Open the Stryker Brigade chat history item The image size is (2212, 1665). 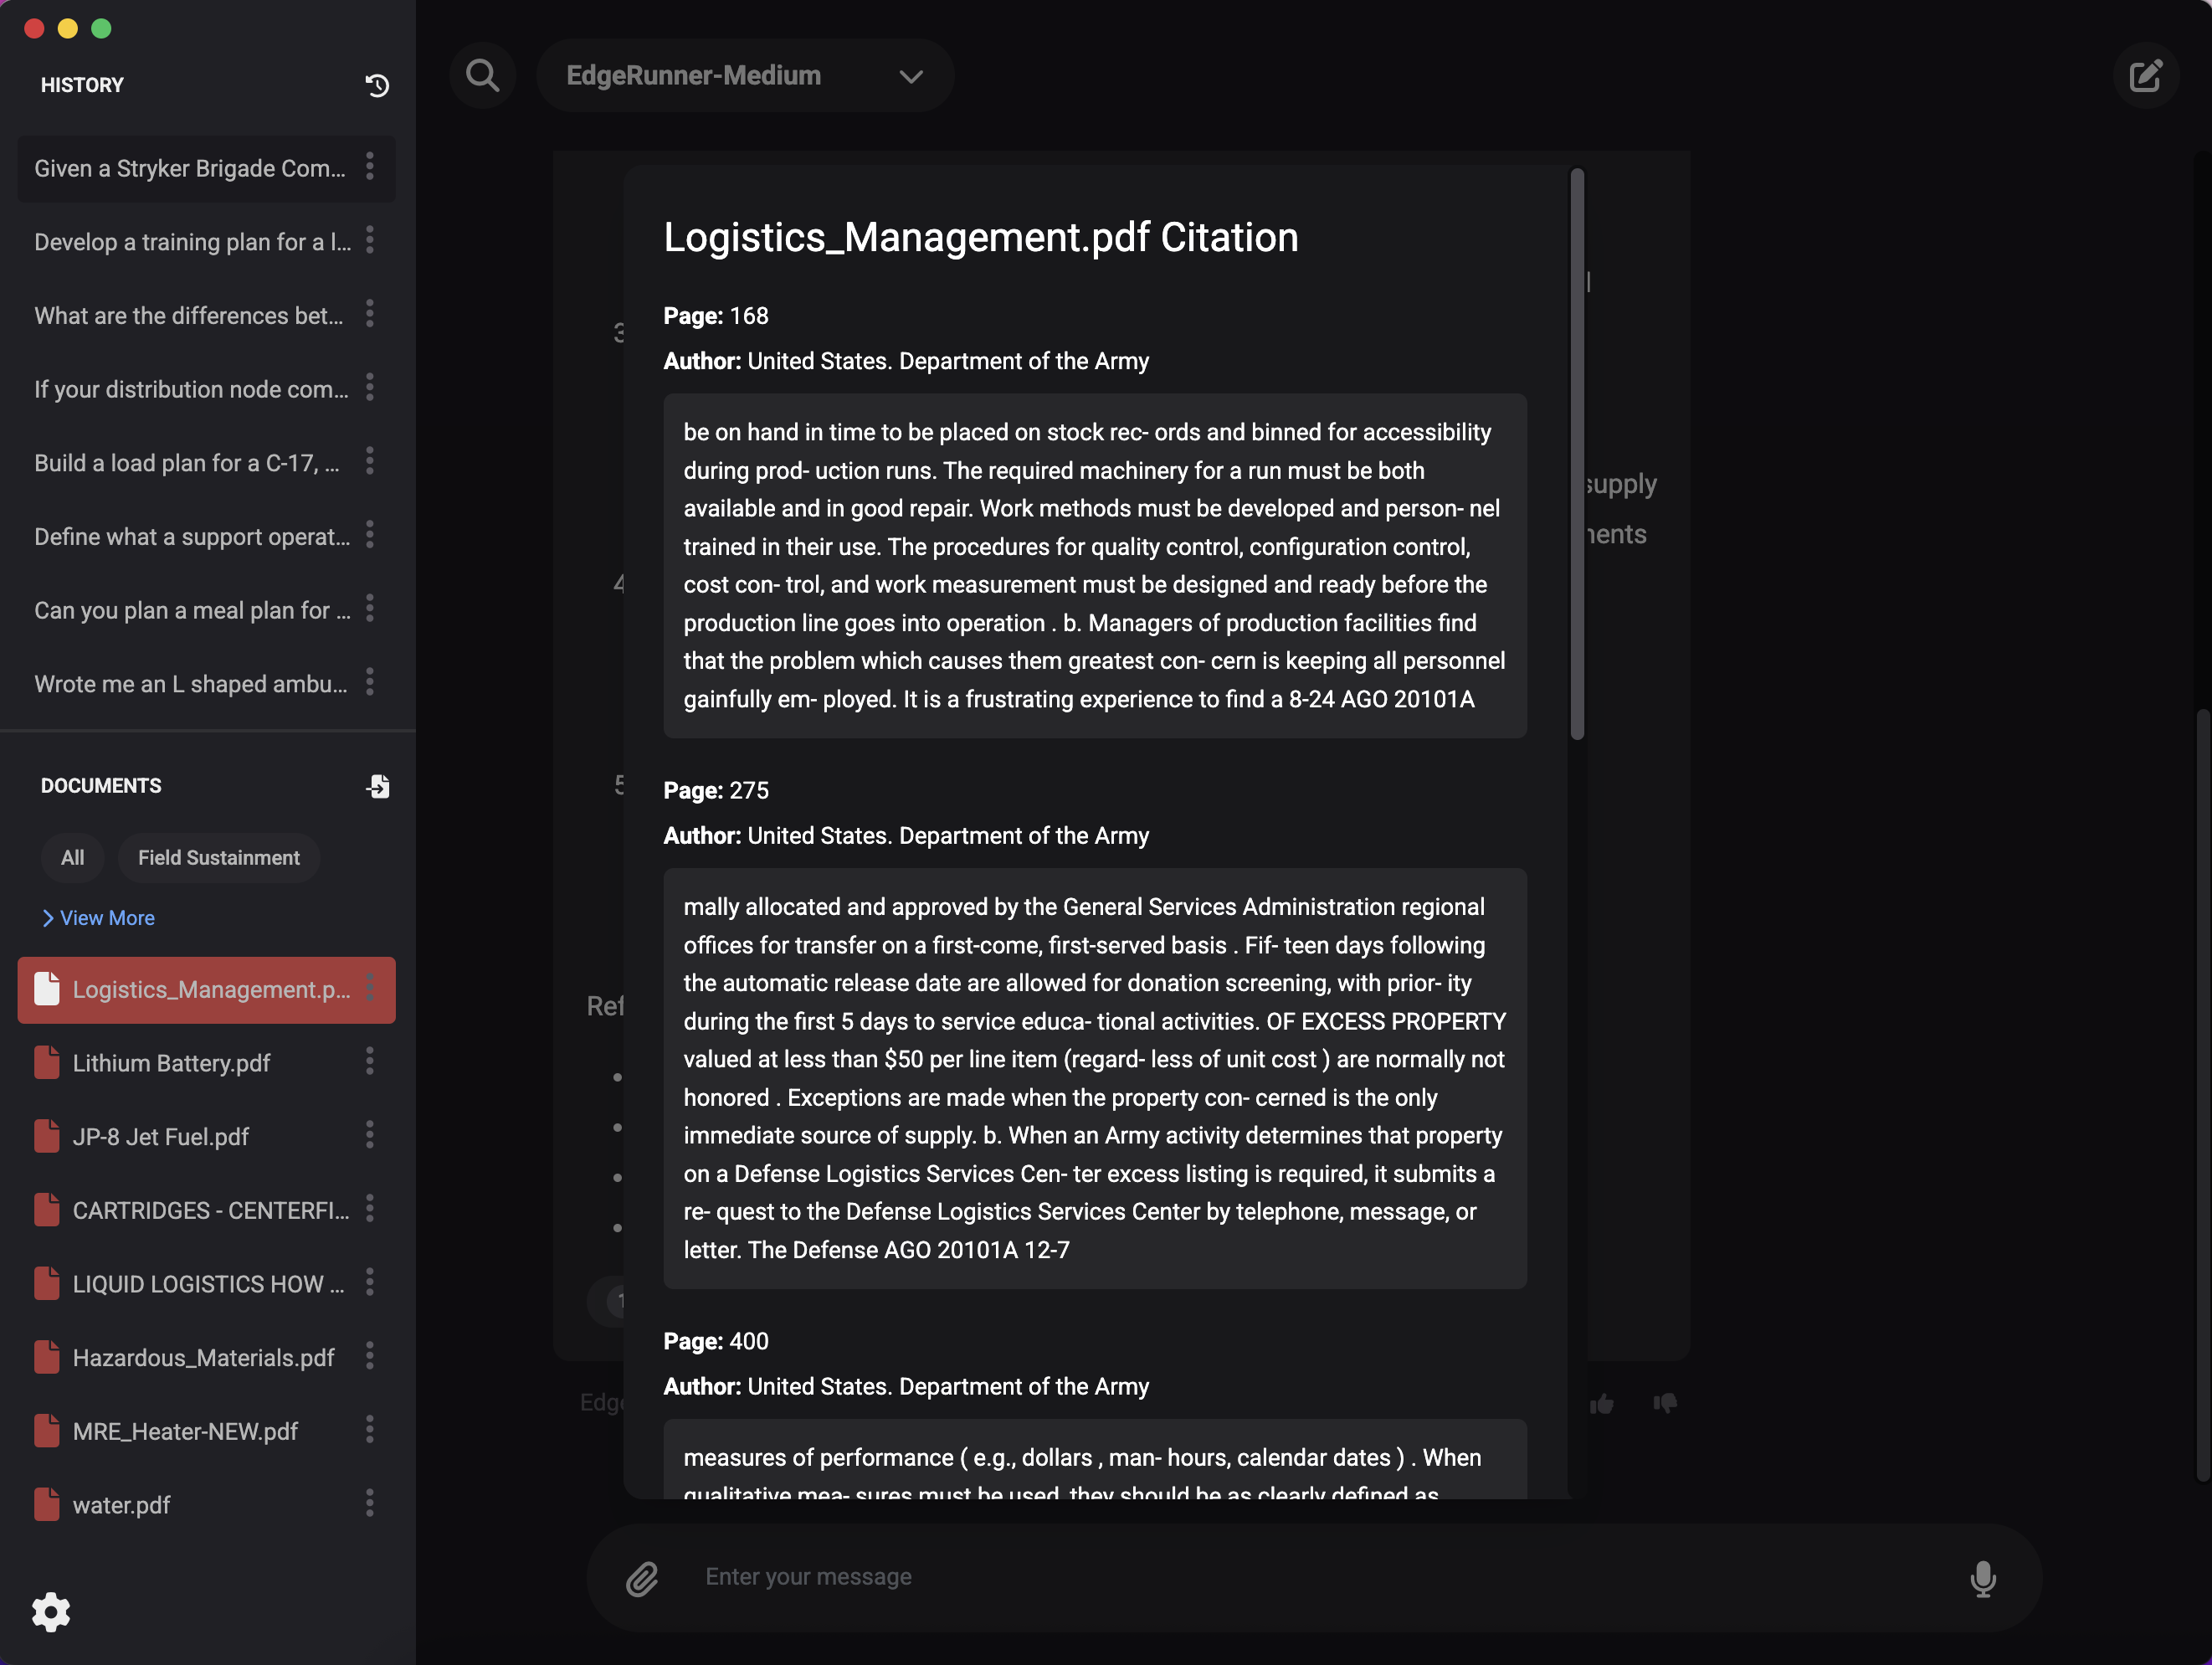(190, 169)
